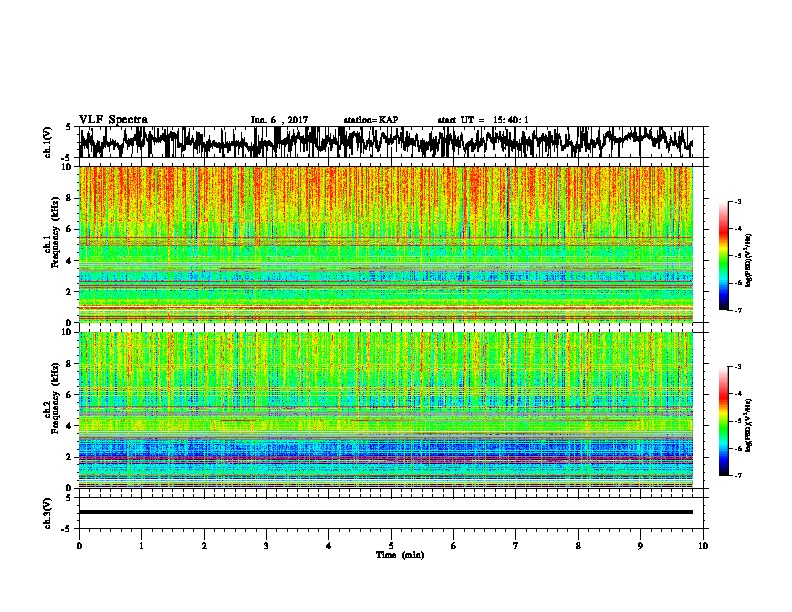Click the "4" kHz tick on the ch.2 frequency axis

(x=71, y=426)
